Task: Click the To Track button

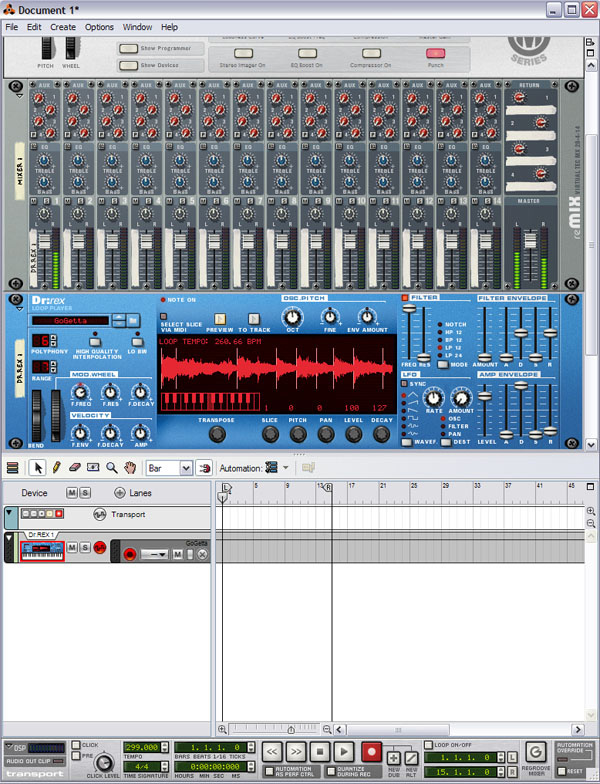Action: tap(254, 319)
